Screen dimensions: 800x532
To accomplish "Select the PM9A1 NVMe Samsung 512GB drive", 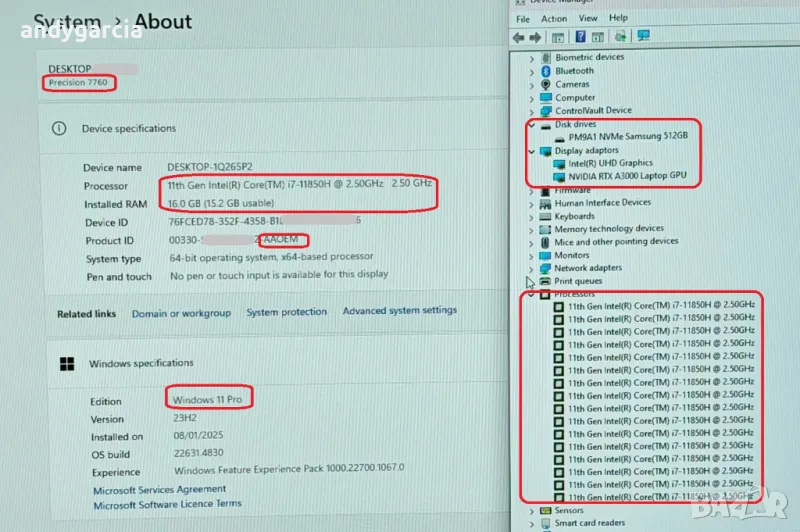I will coord(628,137).
